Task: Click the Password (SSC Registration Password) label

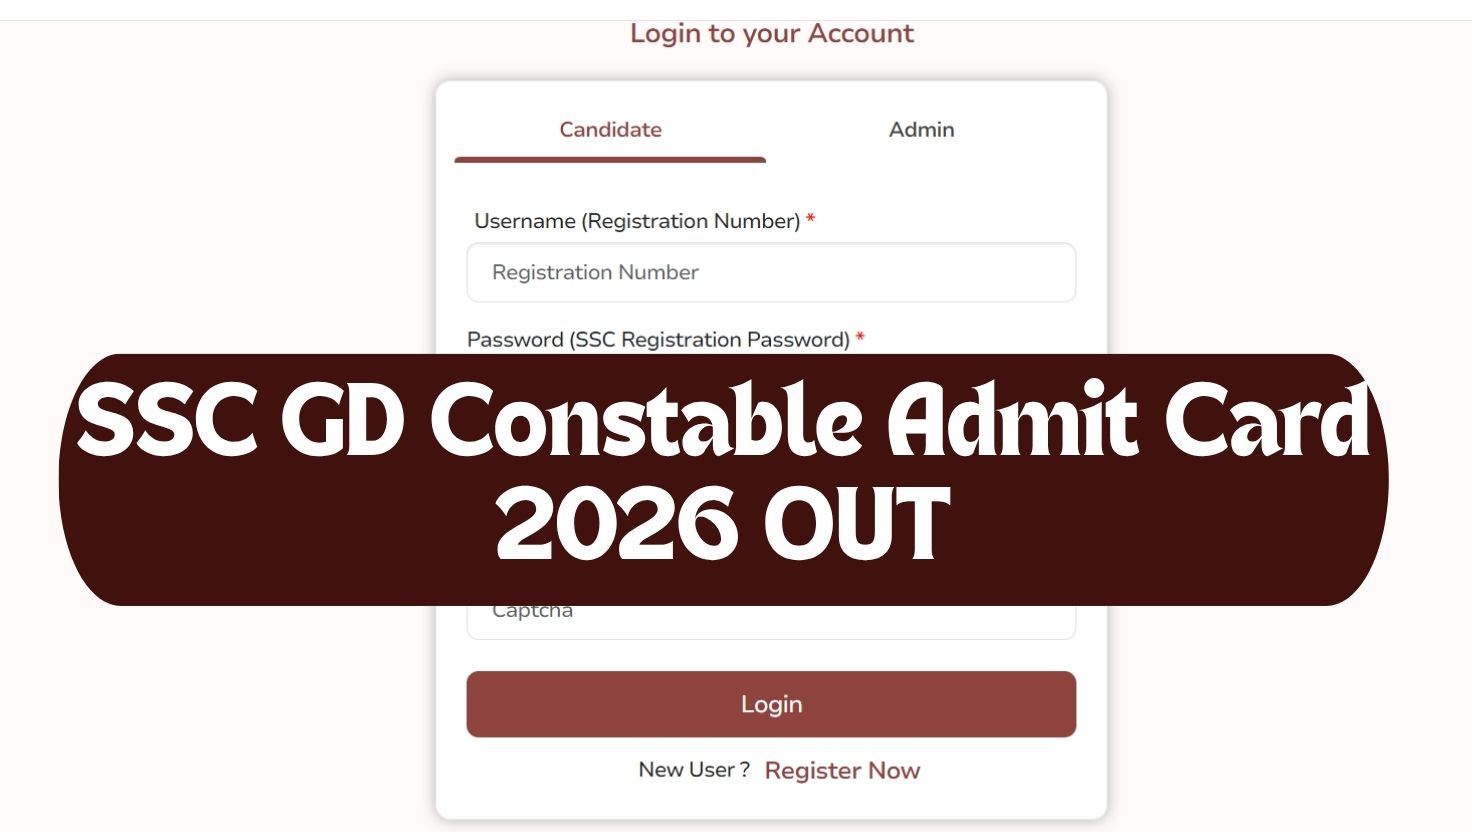Action: (658, 340)
